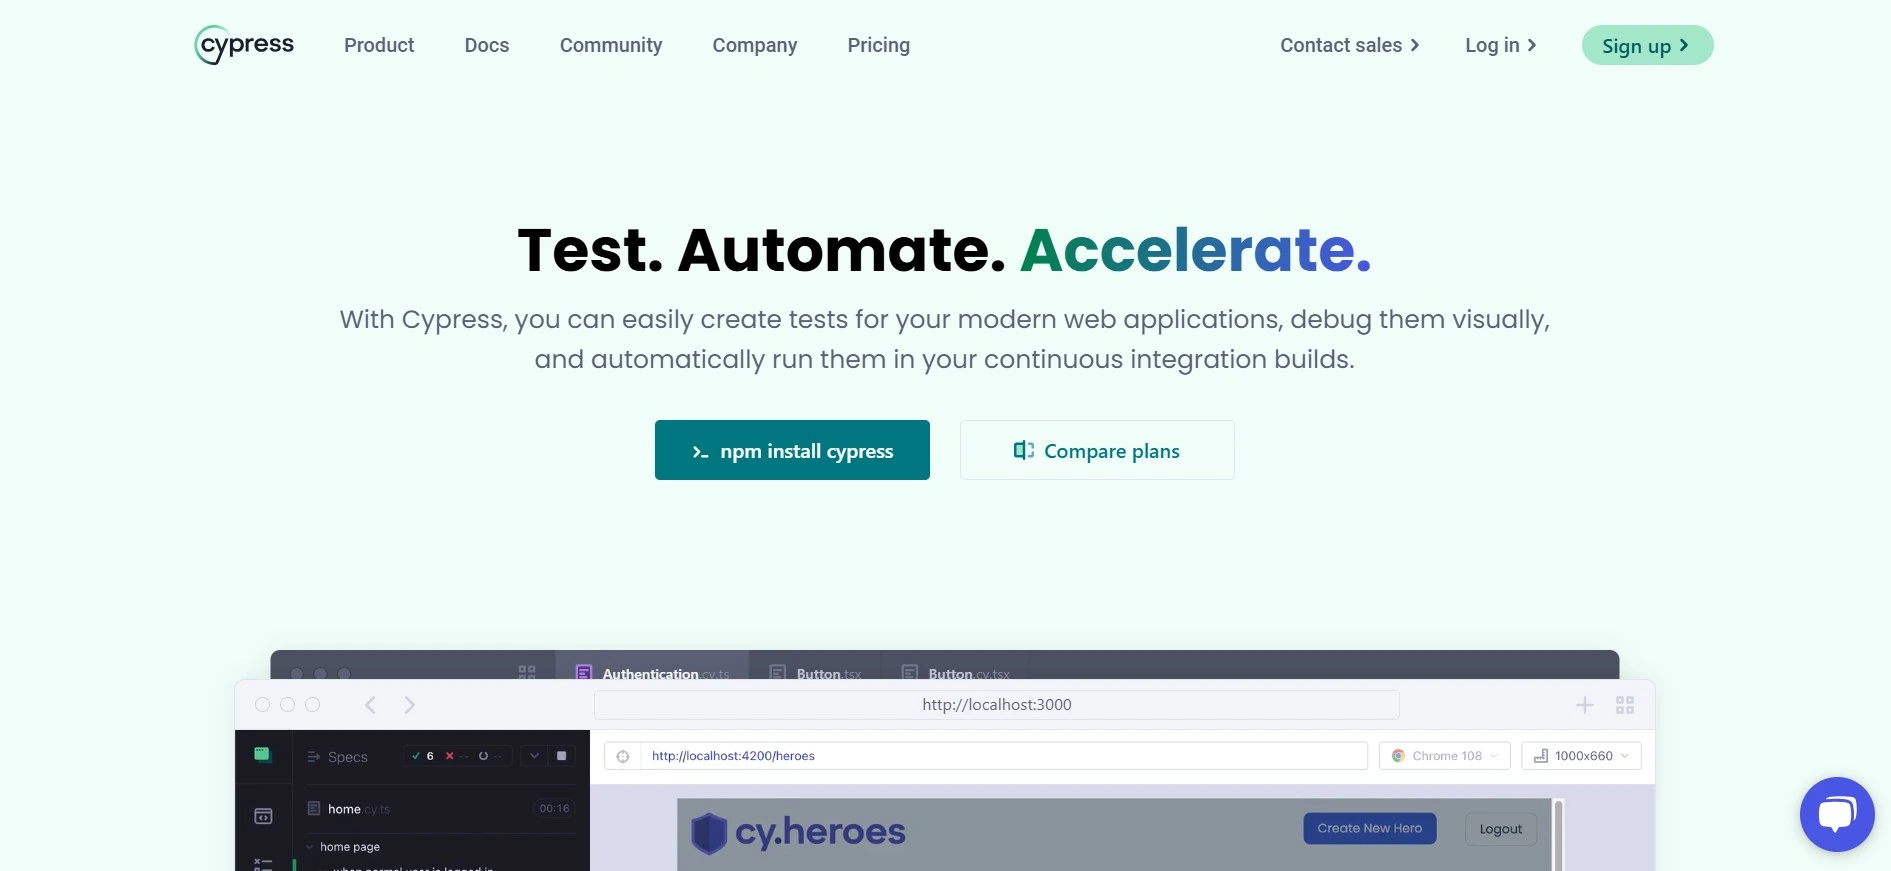The image size is (1891, 871).
Task: Click the 00:16 duration badge
Action: 554,808
